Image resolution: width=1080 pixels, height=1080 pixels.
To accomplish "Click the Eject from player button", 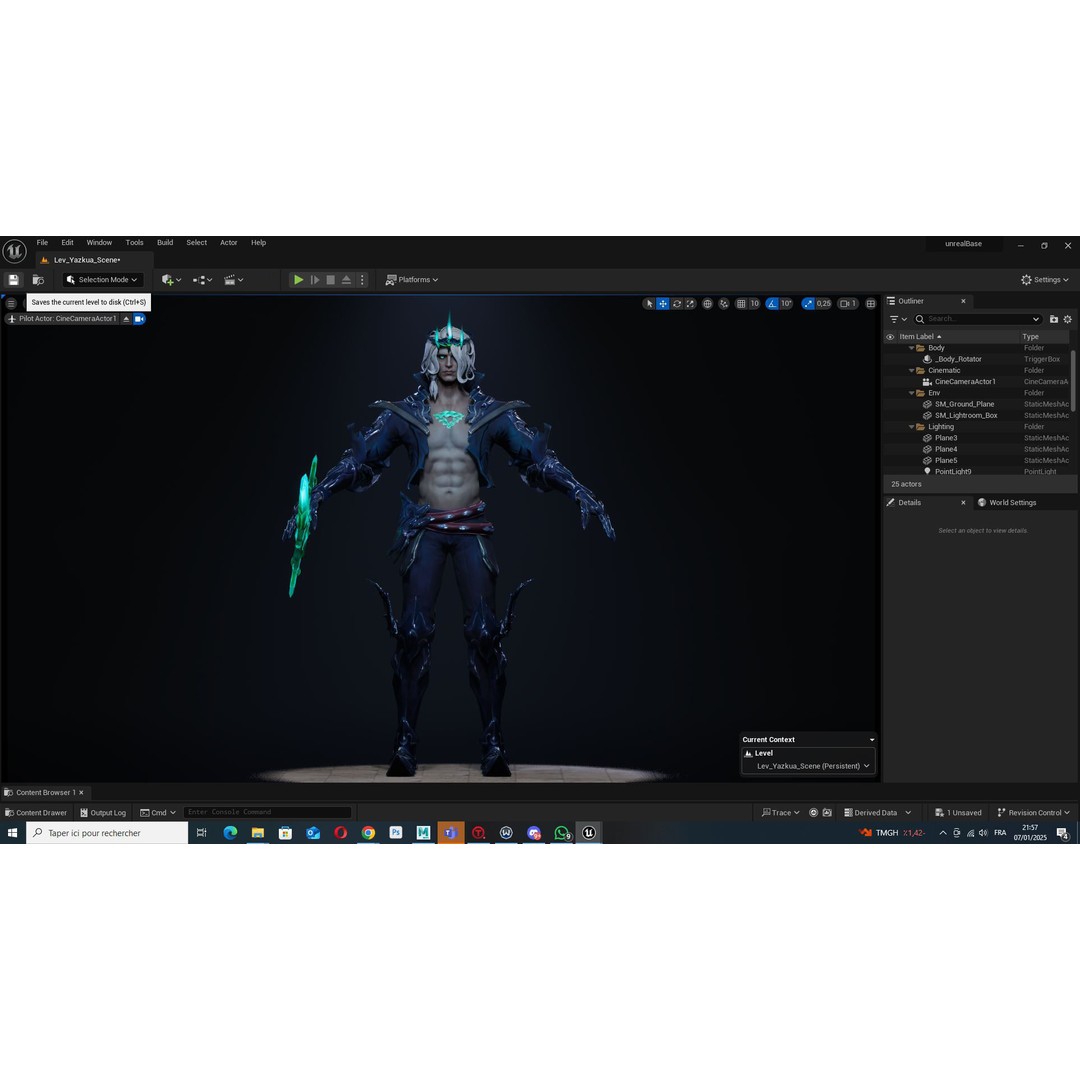I will click(346, 280).
